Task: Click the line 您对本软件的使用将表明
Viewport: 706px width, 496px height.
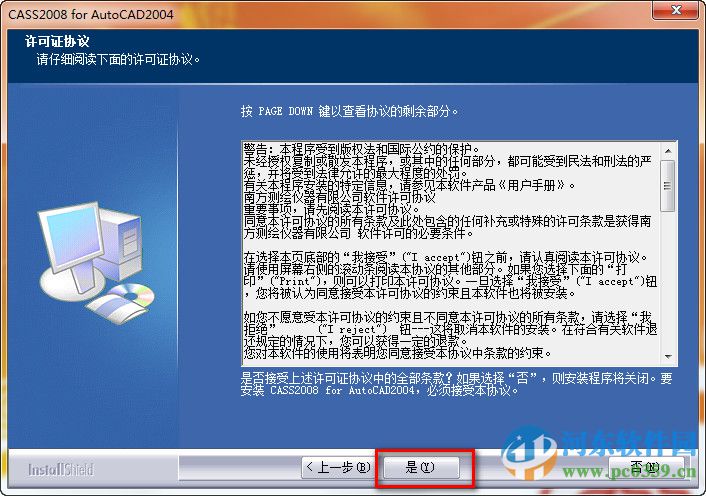Action: (397, 353)
